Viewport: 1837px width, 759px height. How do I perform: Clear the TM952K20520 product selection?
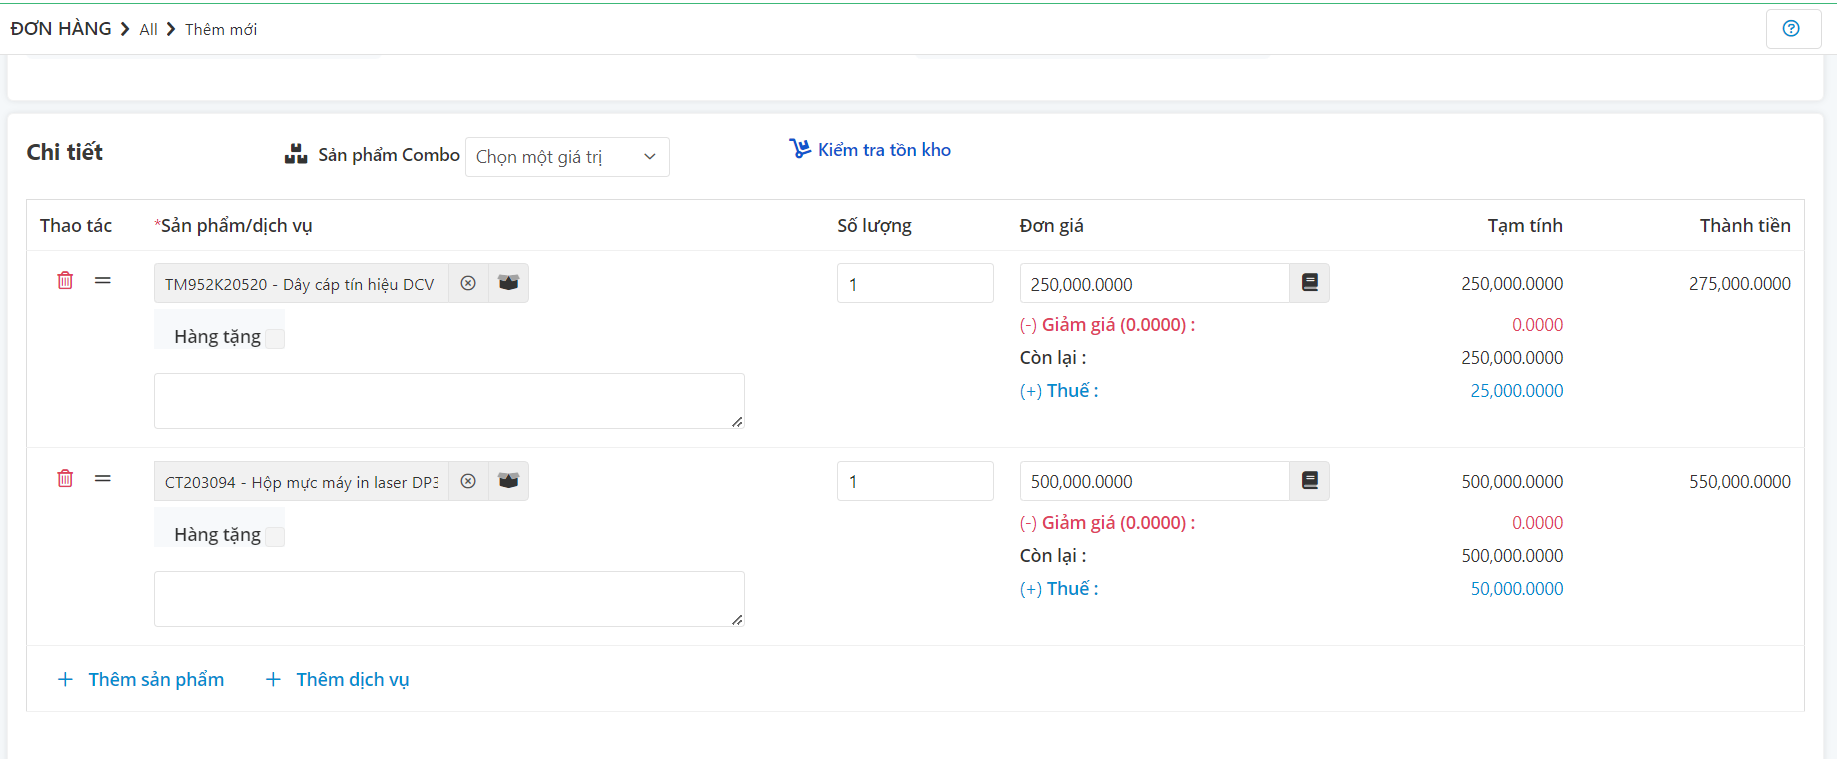point(468,283)
